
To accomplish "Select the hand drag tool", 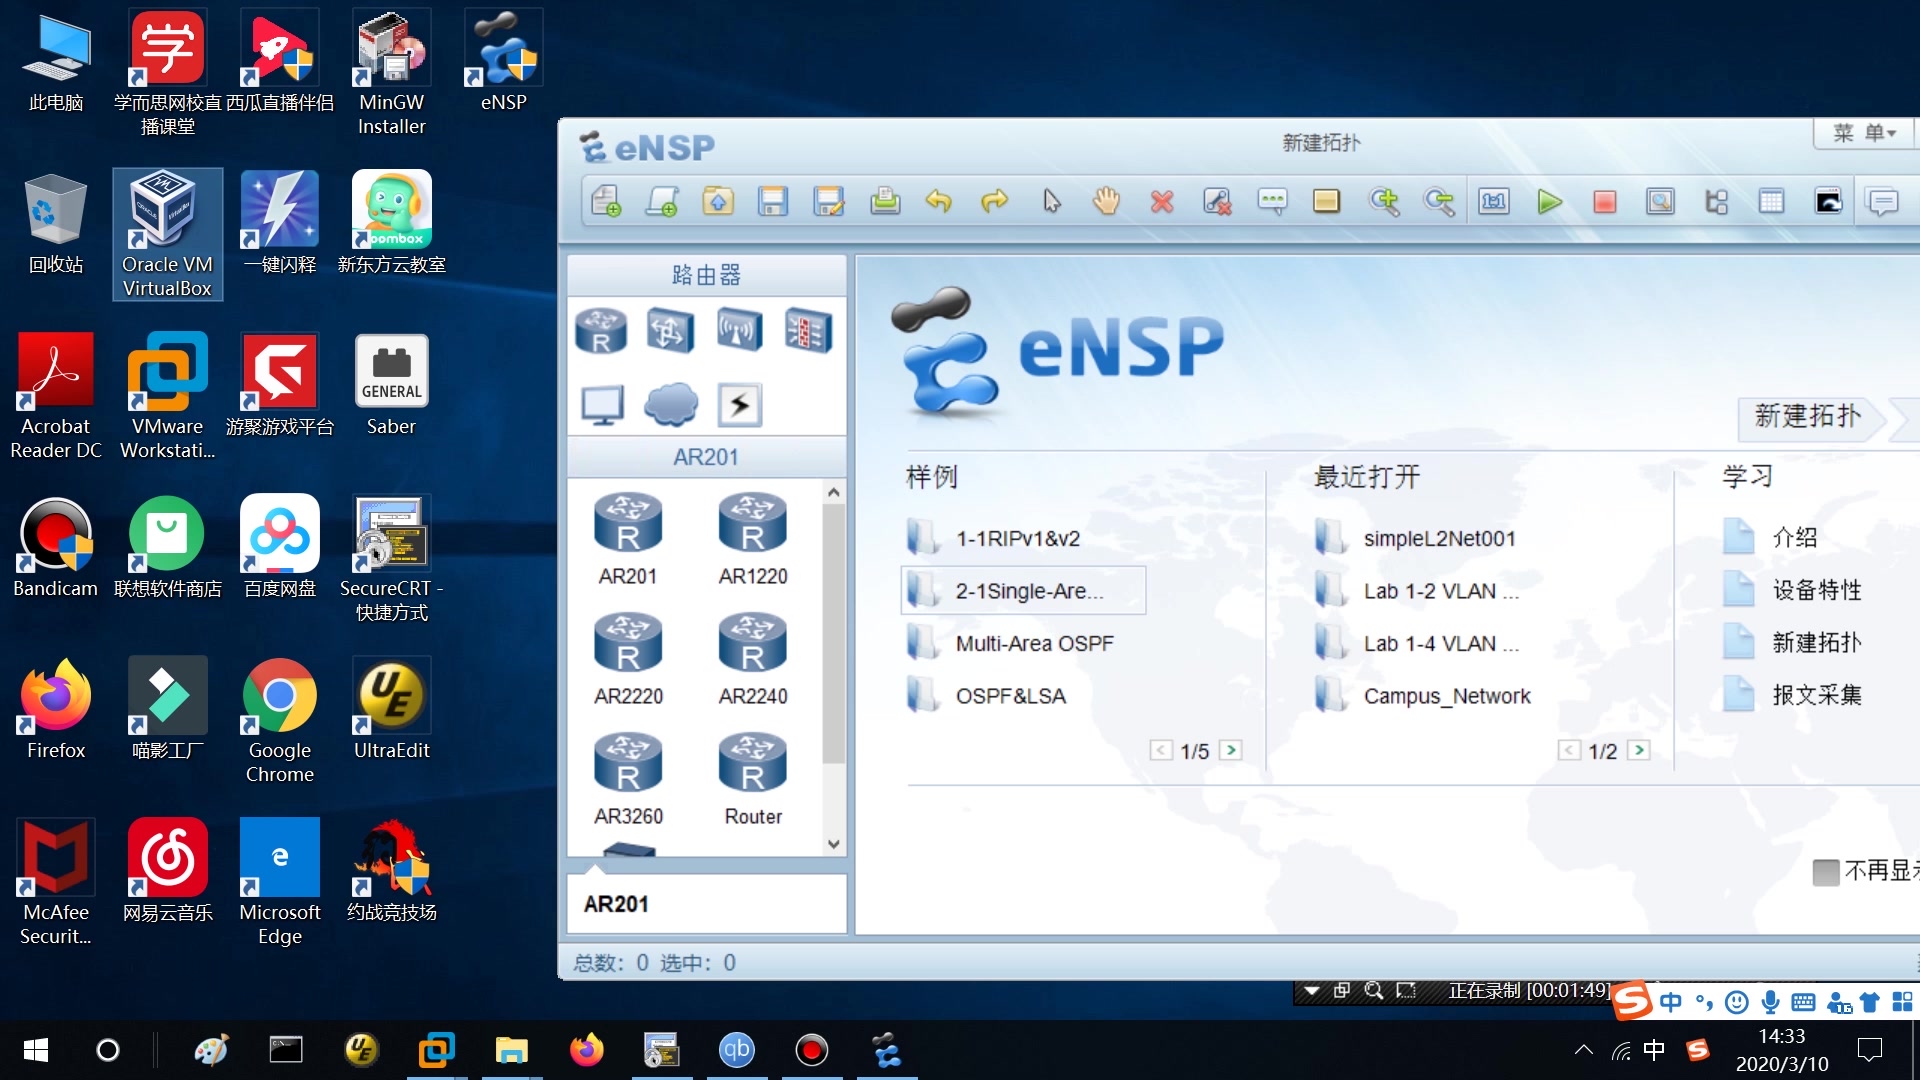I will 1106,201.
